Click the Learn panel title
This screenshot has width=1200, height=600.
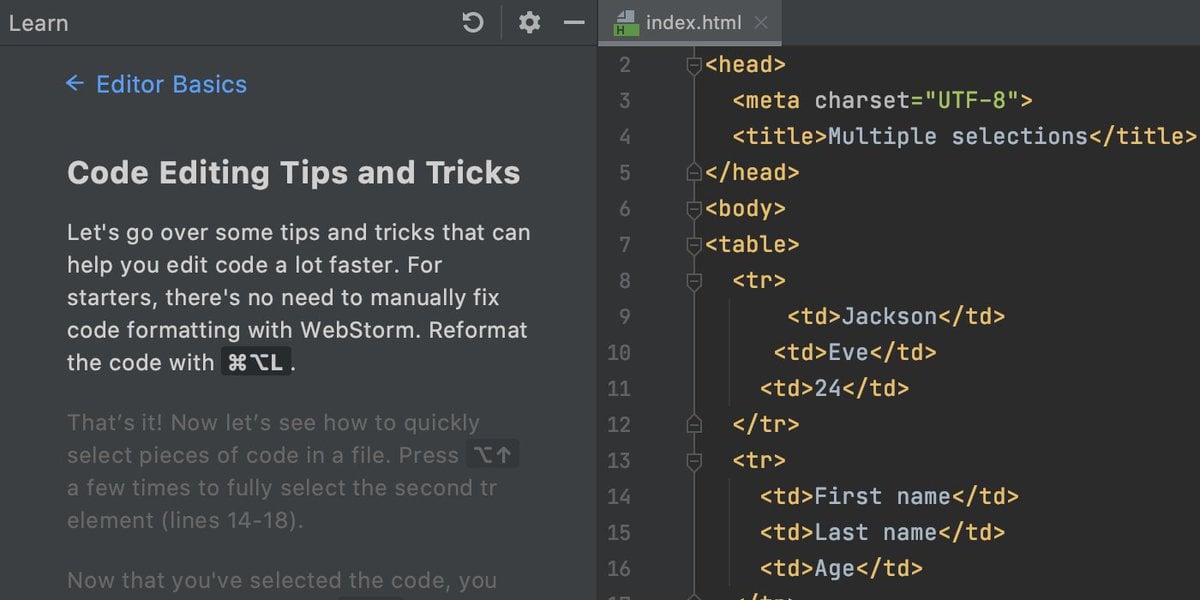[x=39, y=23]
